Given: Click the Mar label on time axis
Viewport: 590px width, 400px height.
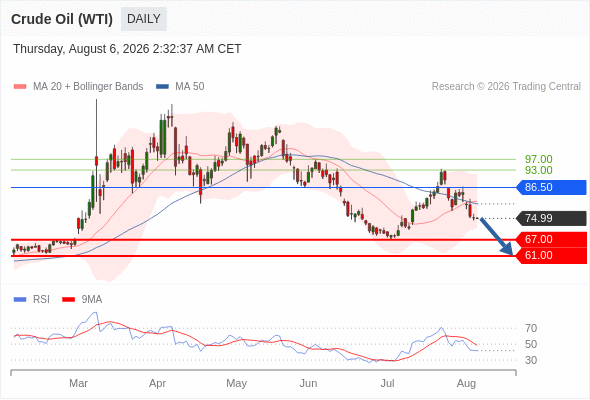Looking at the screenshot, I should [78, 383].
